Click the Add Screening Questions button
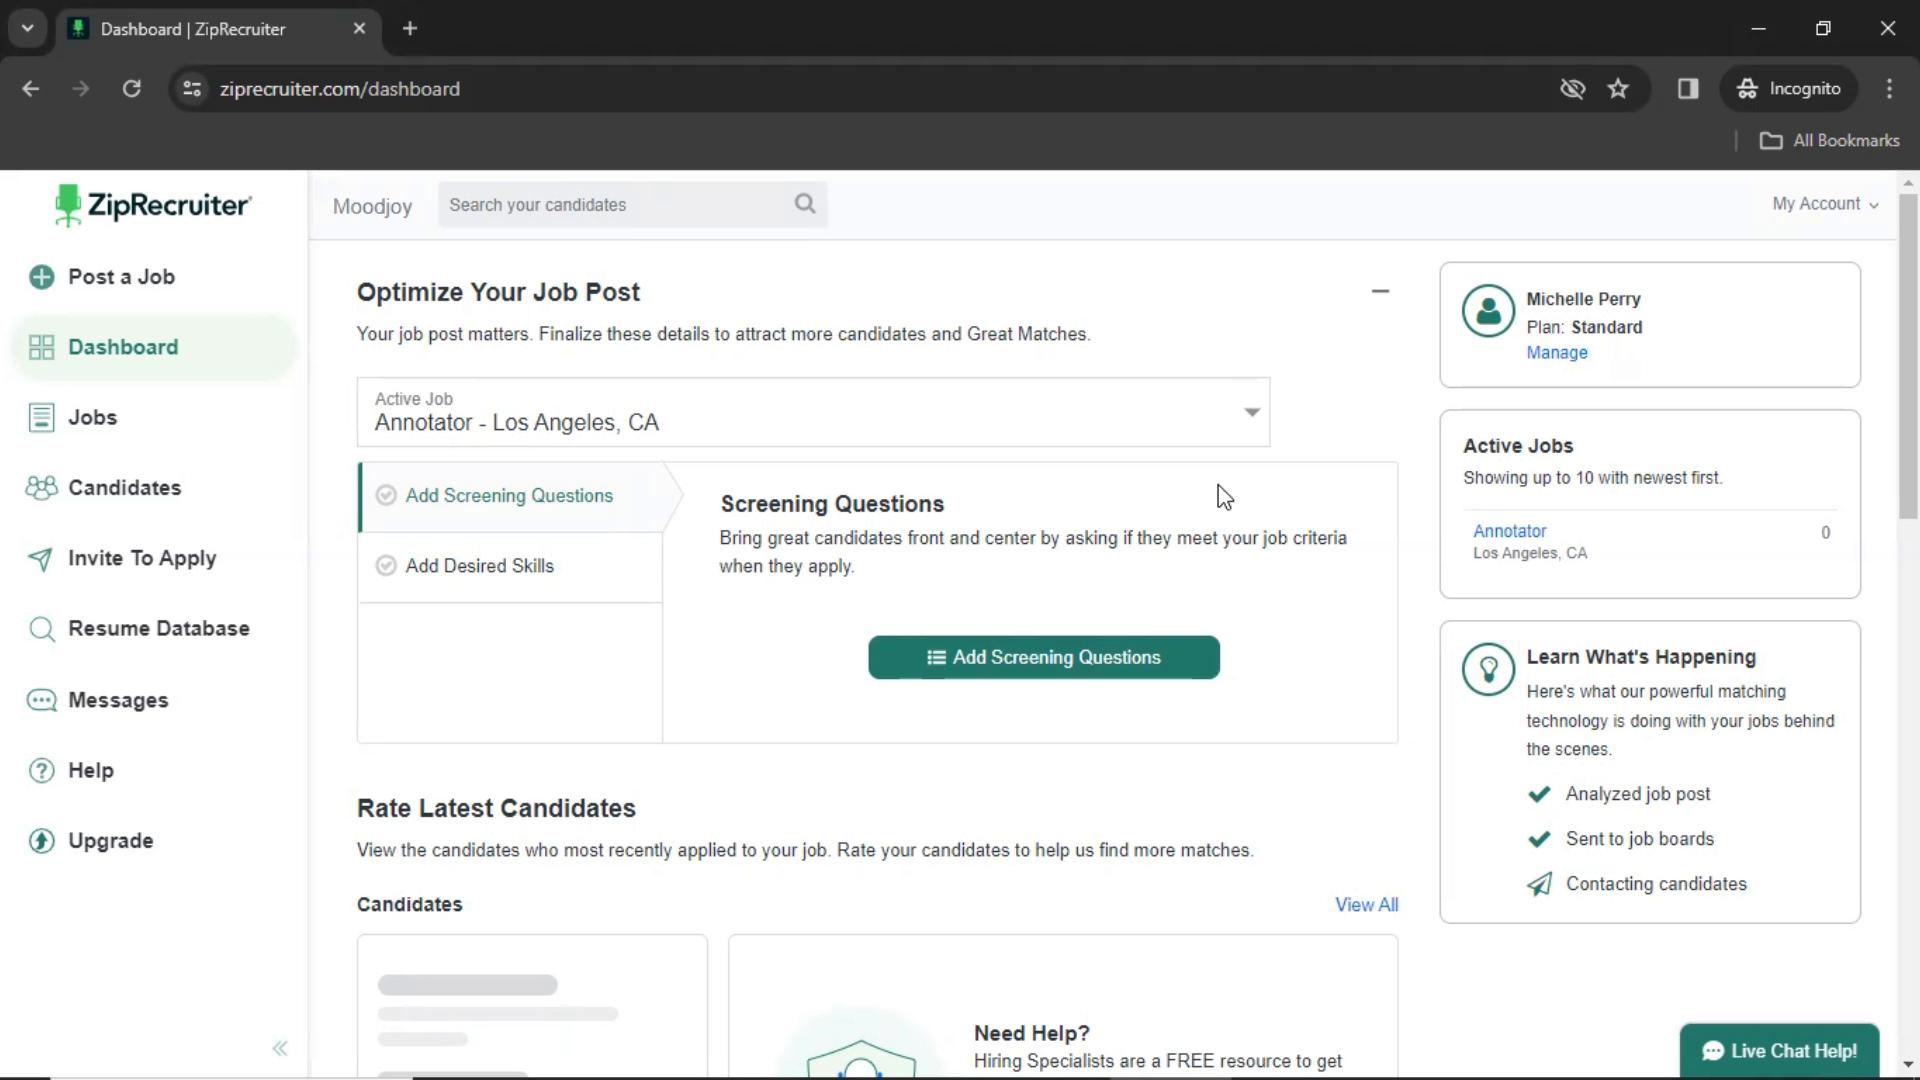 (1043, 657)
